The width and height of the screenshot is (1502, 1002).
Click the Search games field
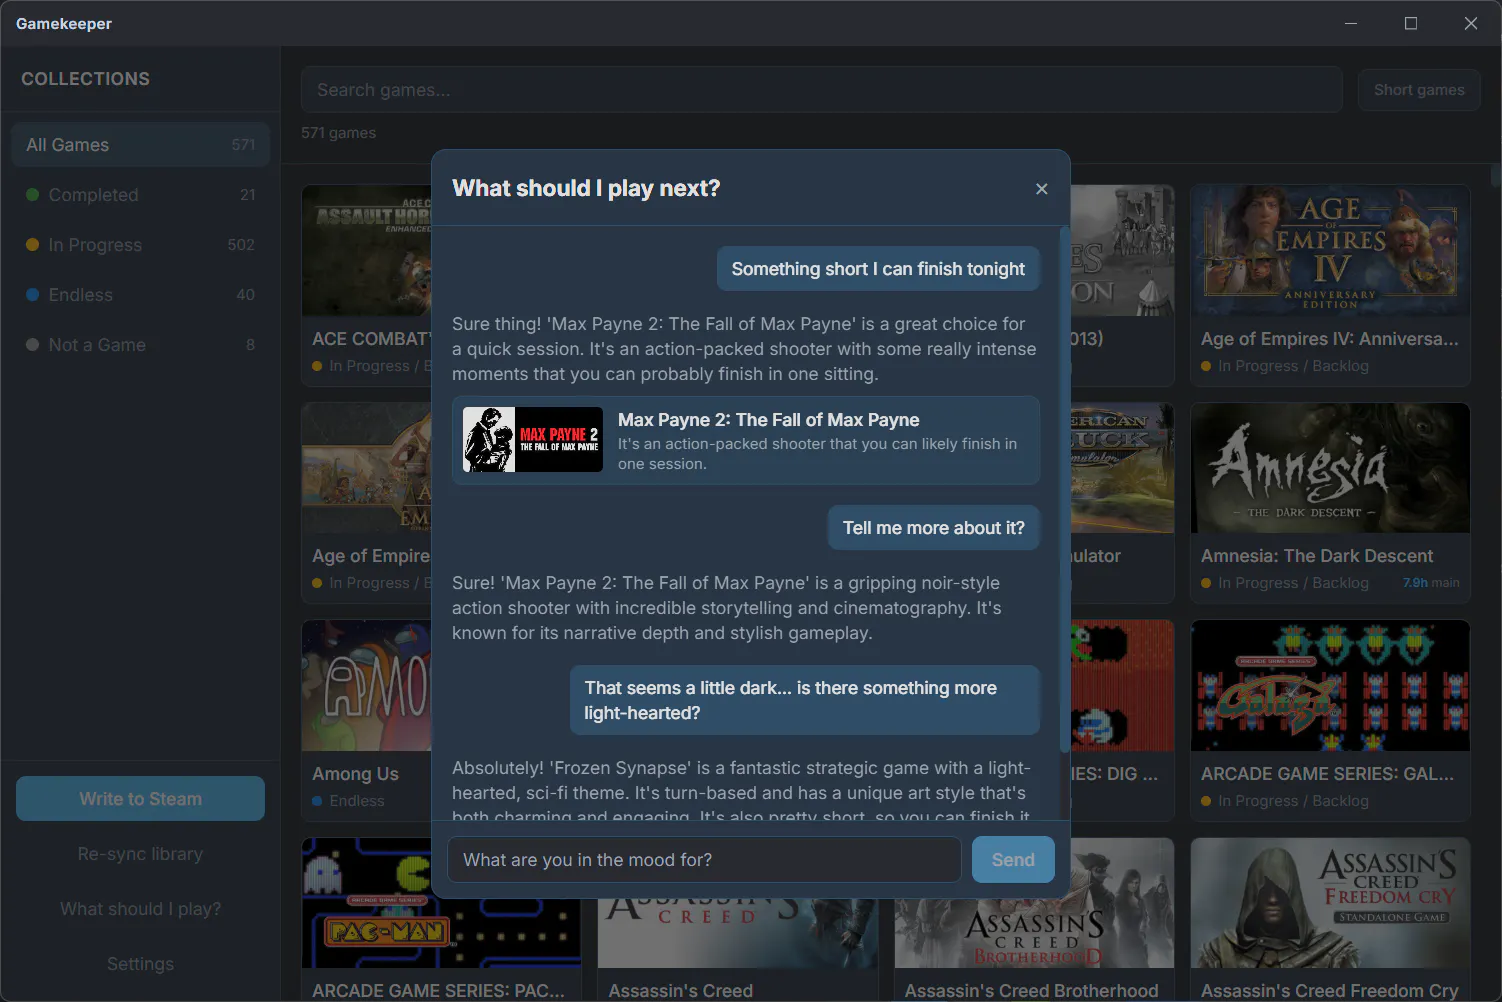(x=822, y=90)
